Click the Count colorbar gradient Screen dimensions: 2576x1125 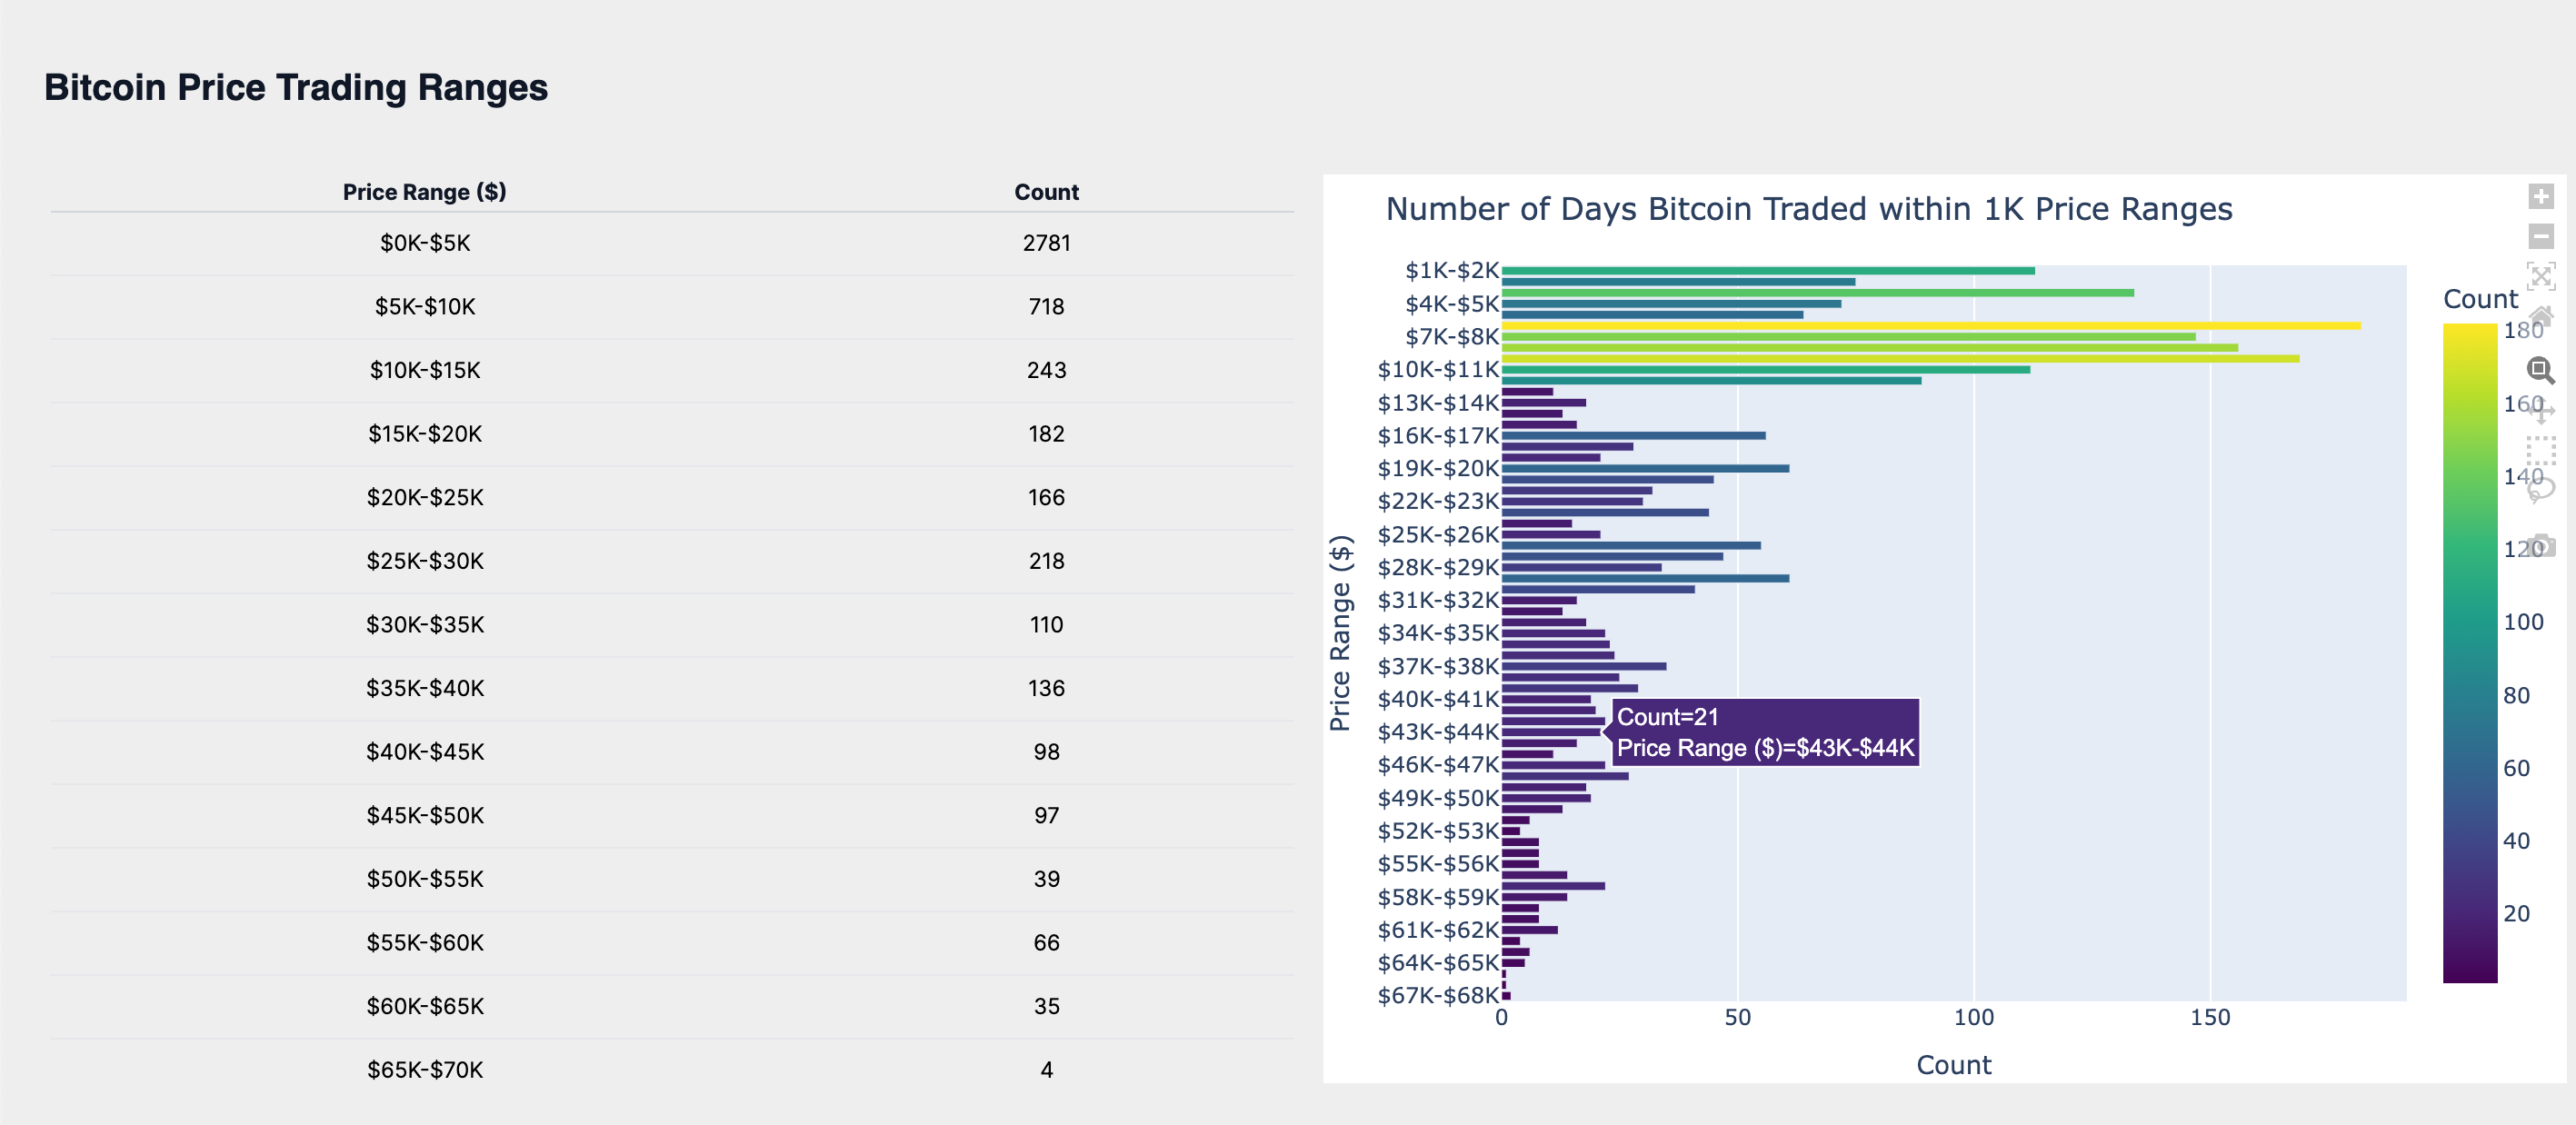pyautogui.click(x=2469, y=652)
